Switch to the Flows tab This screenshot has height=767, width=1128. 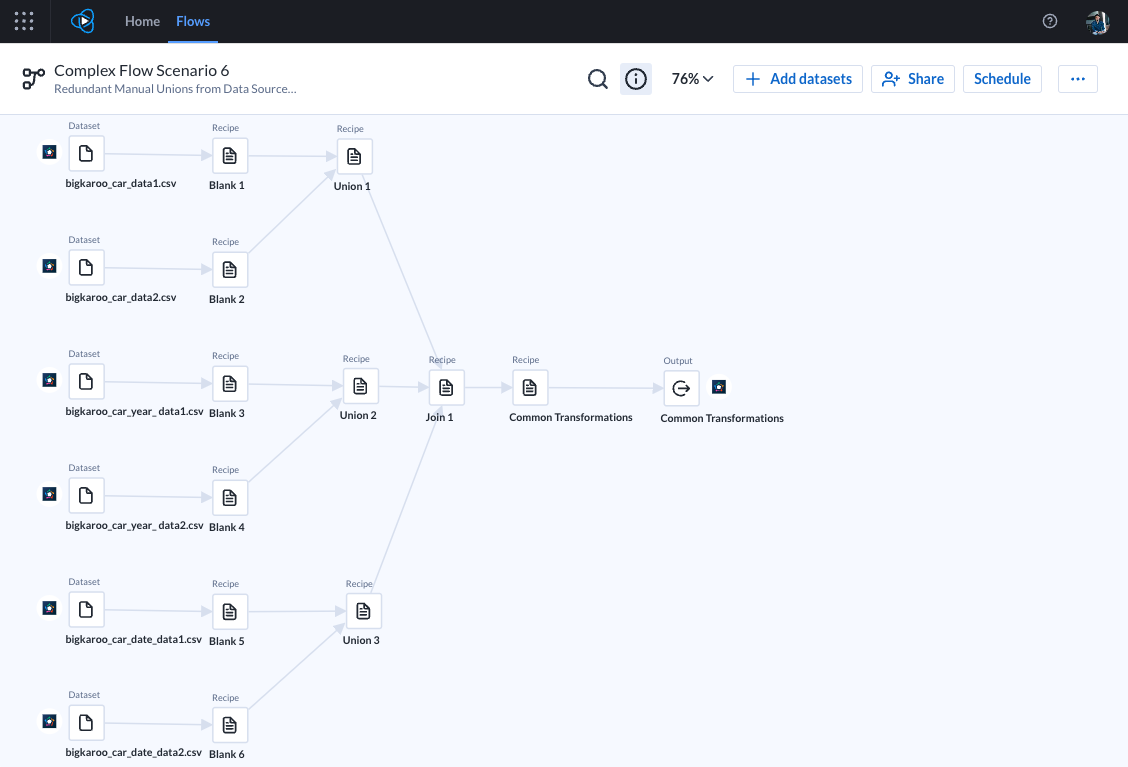point(192,20)
